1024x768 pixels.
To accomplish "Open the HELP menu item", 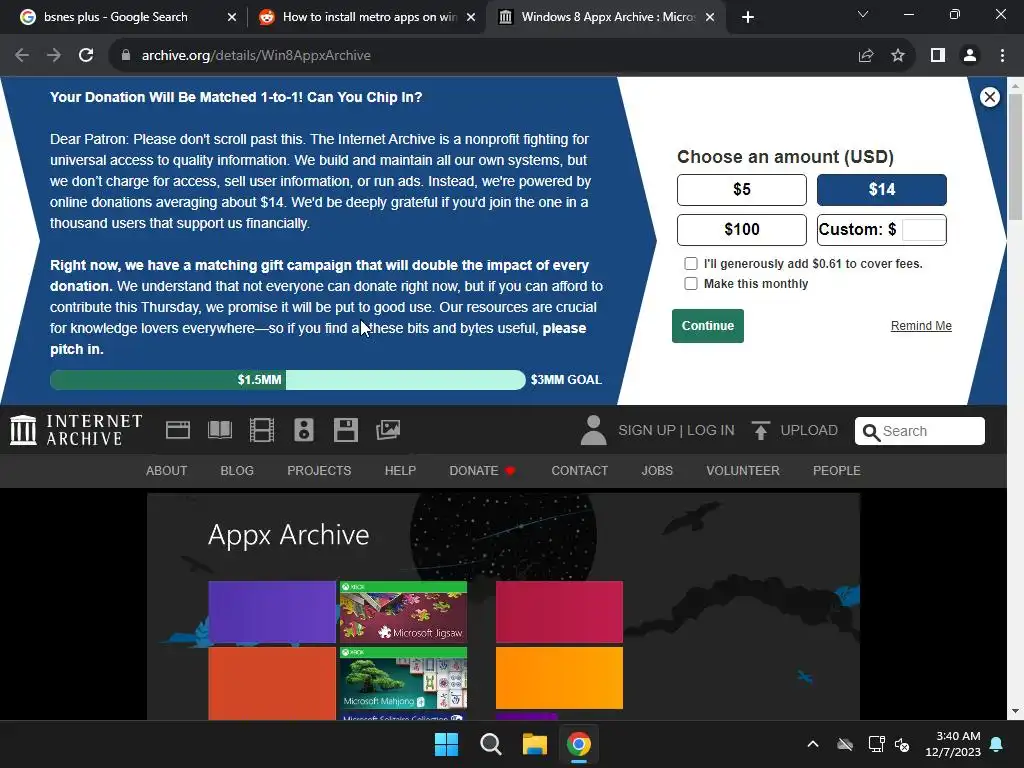I will coord(400,471).
